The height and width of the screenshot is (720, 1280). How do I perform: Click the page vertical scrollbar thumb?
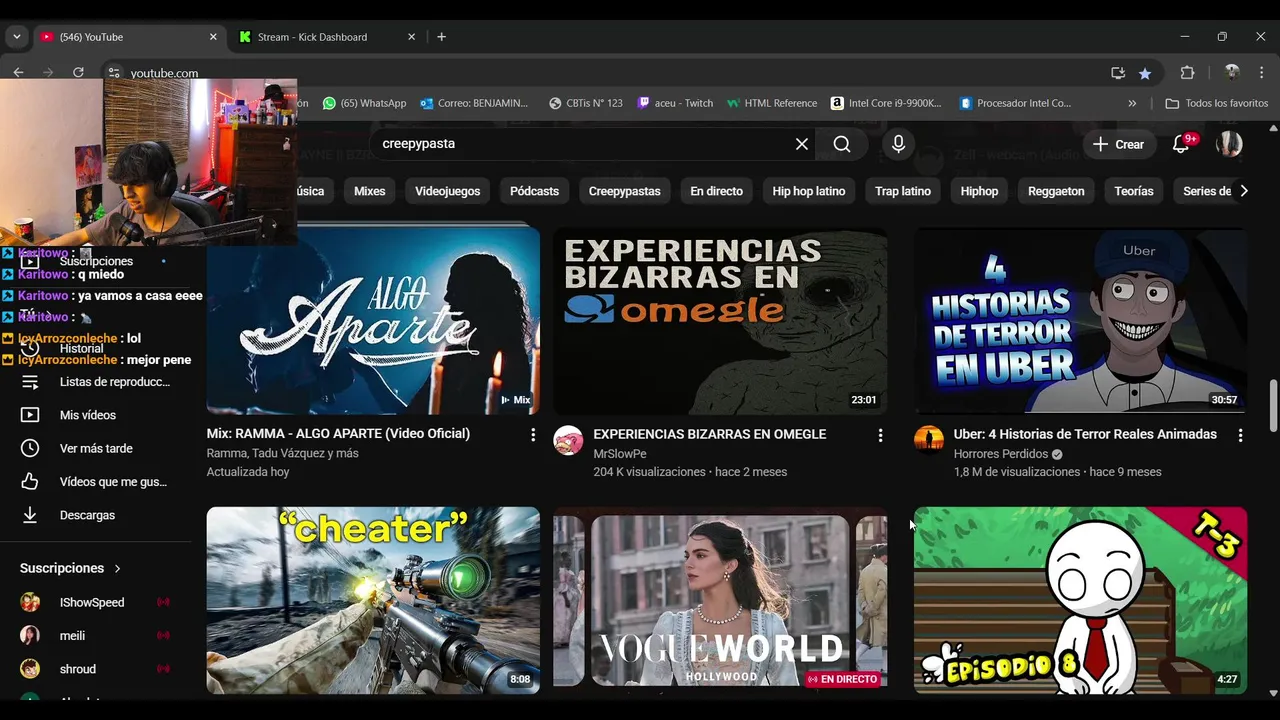pyautogui.click(x=1273, y=406)
